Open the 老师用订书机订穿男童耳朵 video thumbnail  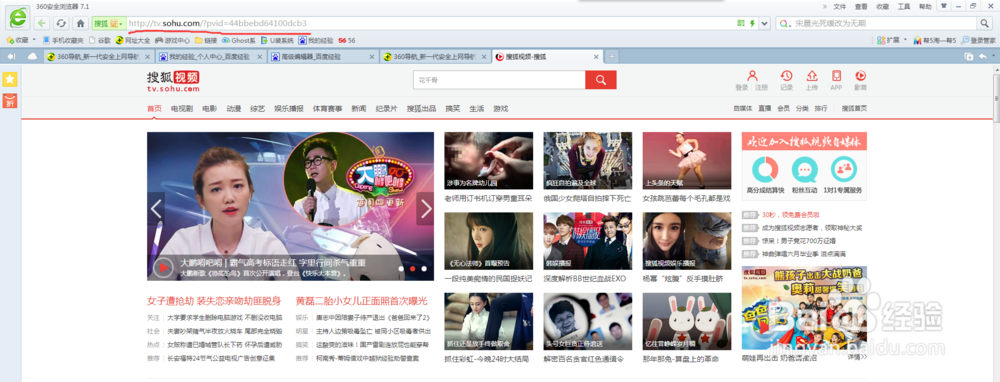[x=489, y=161]
